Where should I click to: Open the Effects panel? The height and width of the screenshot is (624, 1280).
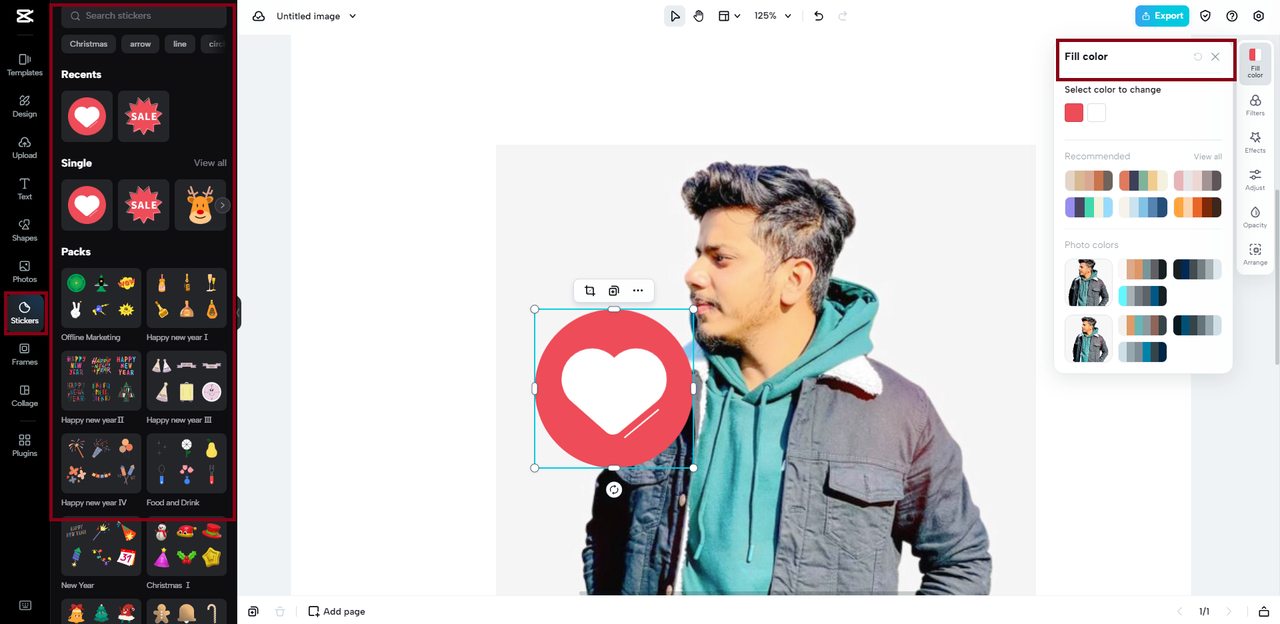(x=1255, y=142)
